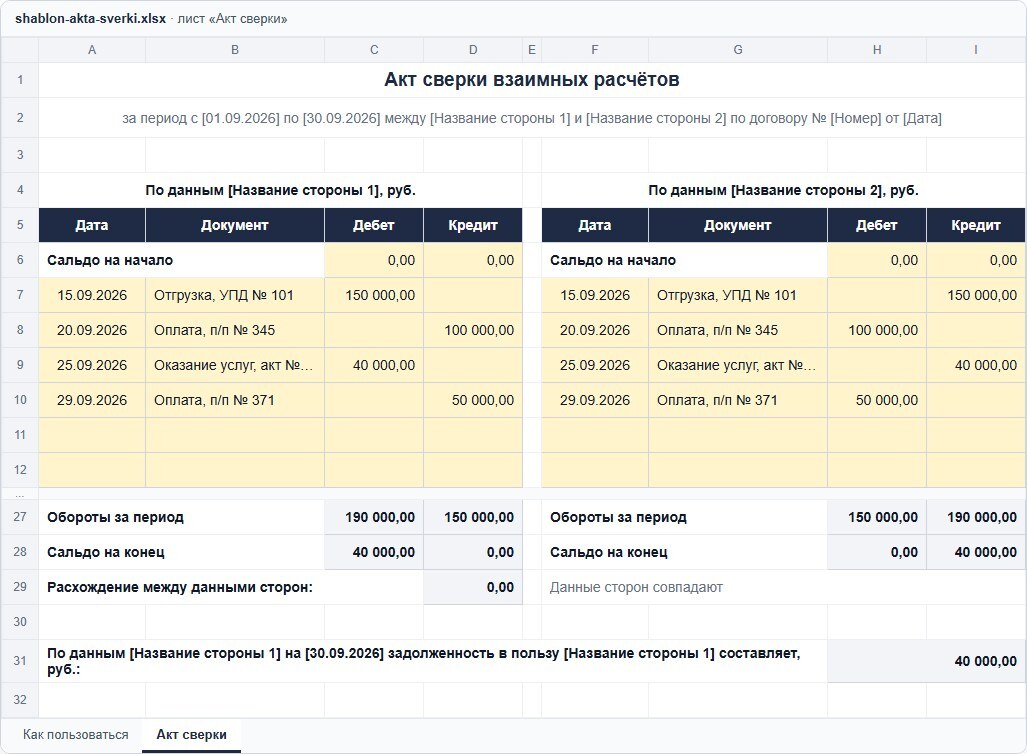This screenshot has height=754, width=1027.
Task: Click the "Расхождение между данными сторон:" label
Action: coord(180,588)
